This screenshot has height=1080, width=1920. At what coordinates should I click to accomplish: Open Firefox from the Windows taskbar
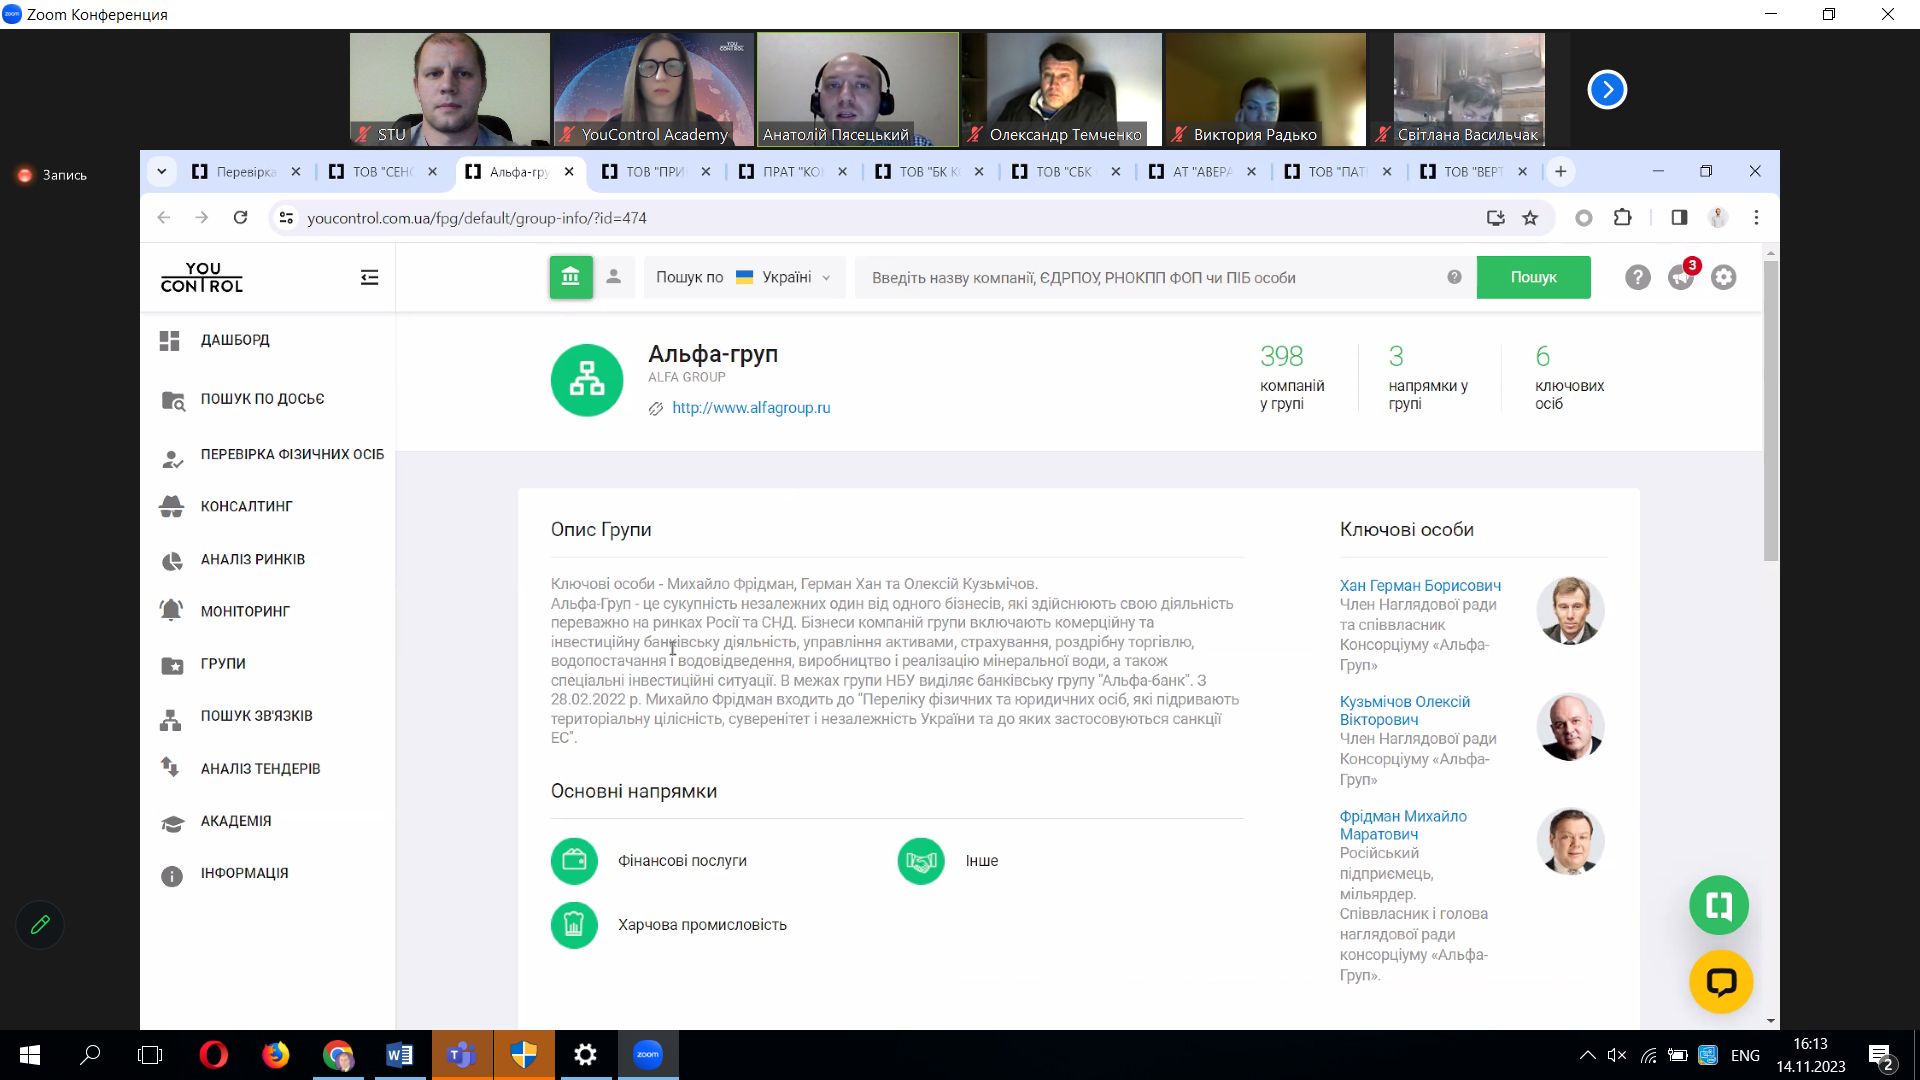click(275, 1055)
